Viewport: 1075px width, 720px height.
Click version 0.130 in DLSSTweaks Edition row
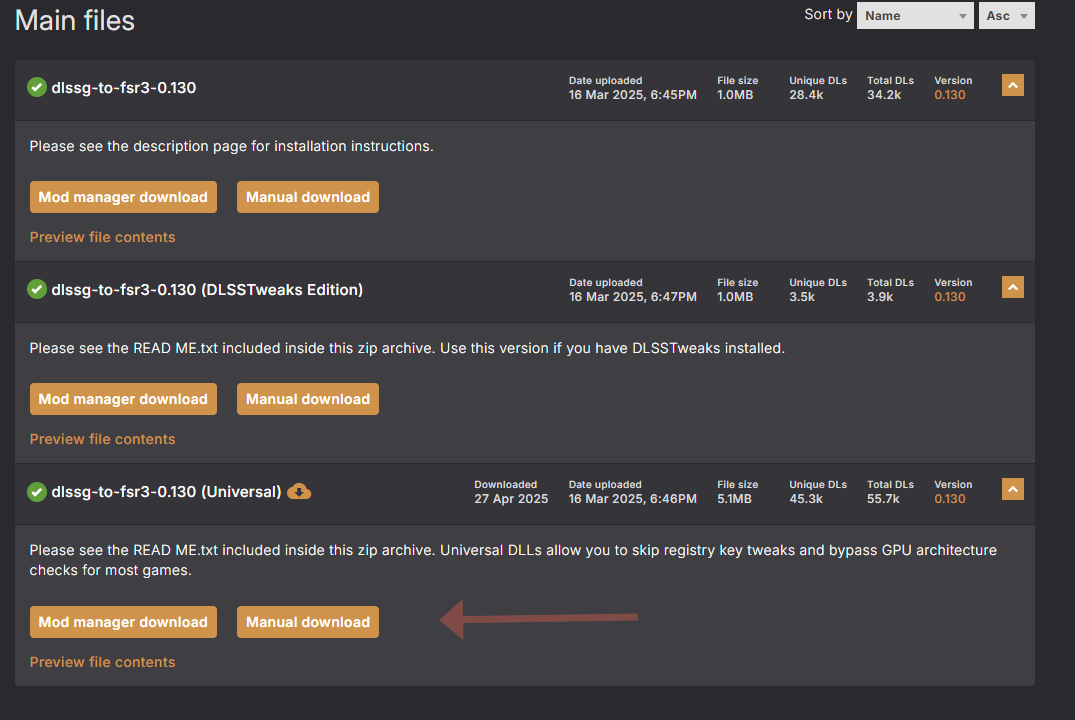tap(950, 297)
